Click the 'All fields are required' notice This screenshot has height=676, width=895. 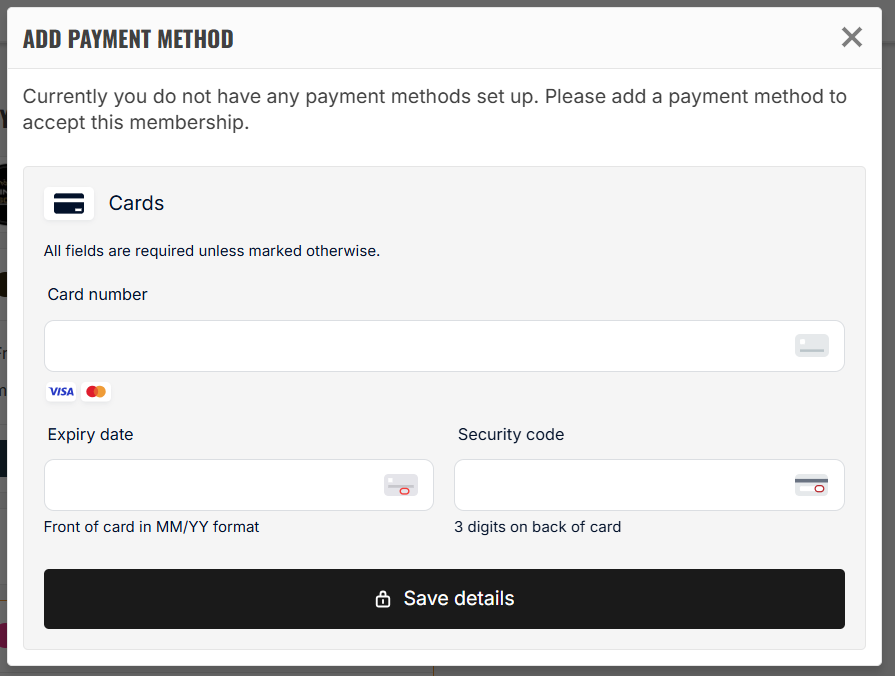tap(212, 251)
